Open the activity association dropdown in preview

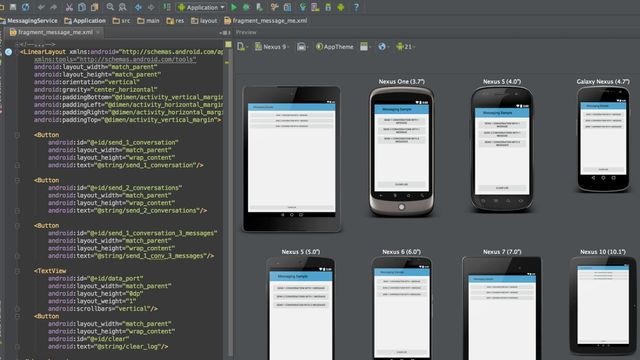[365, 47]
